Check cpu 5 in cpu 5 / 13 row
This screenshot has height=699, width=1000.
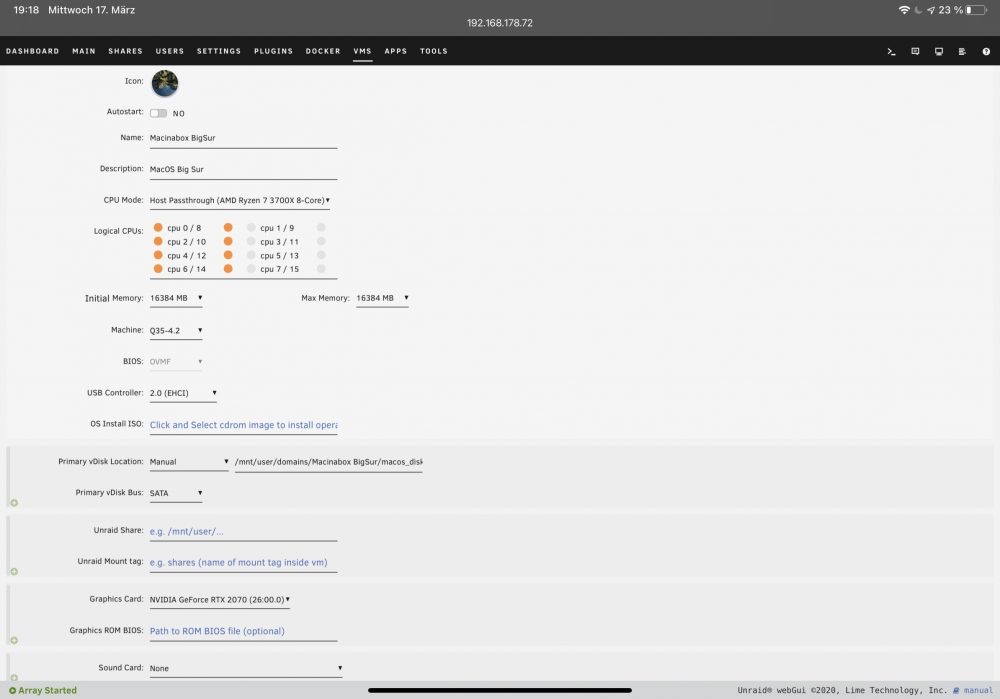[x=251, y=255]
